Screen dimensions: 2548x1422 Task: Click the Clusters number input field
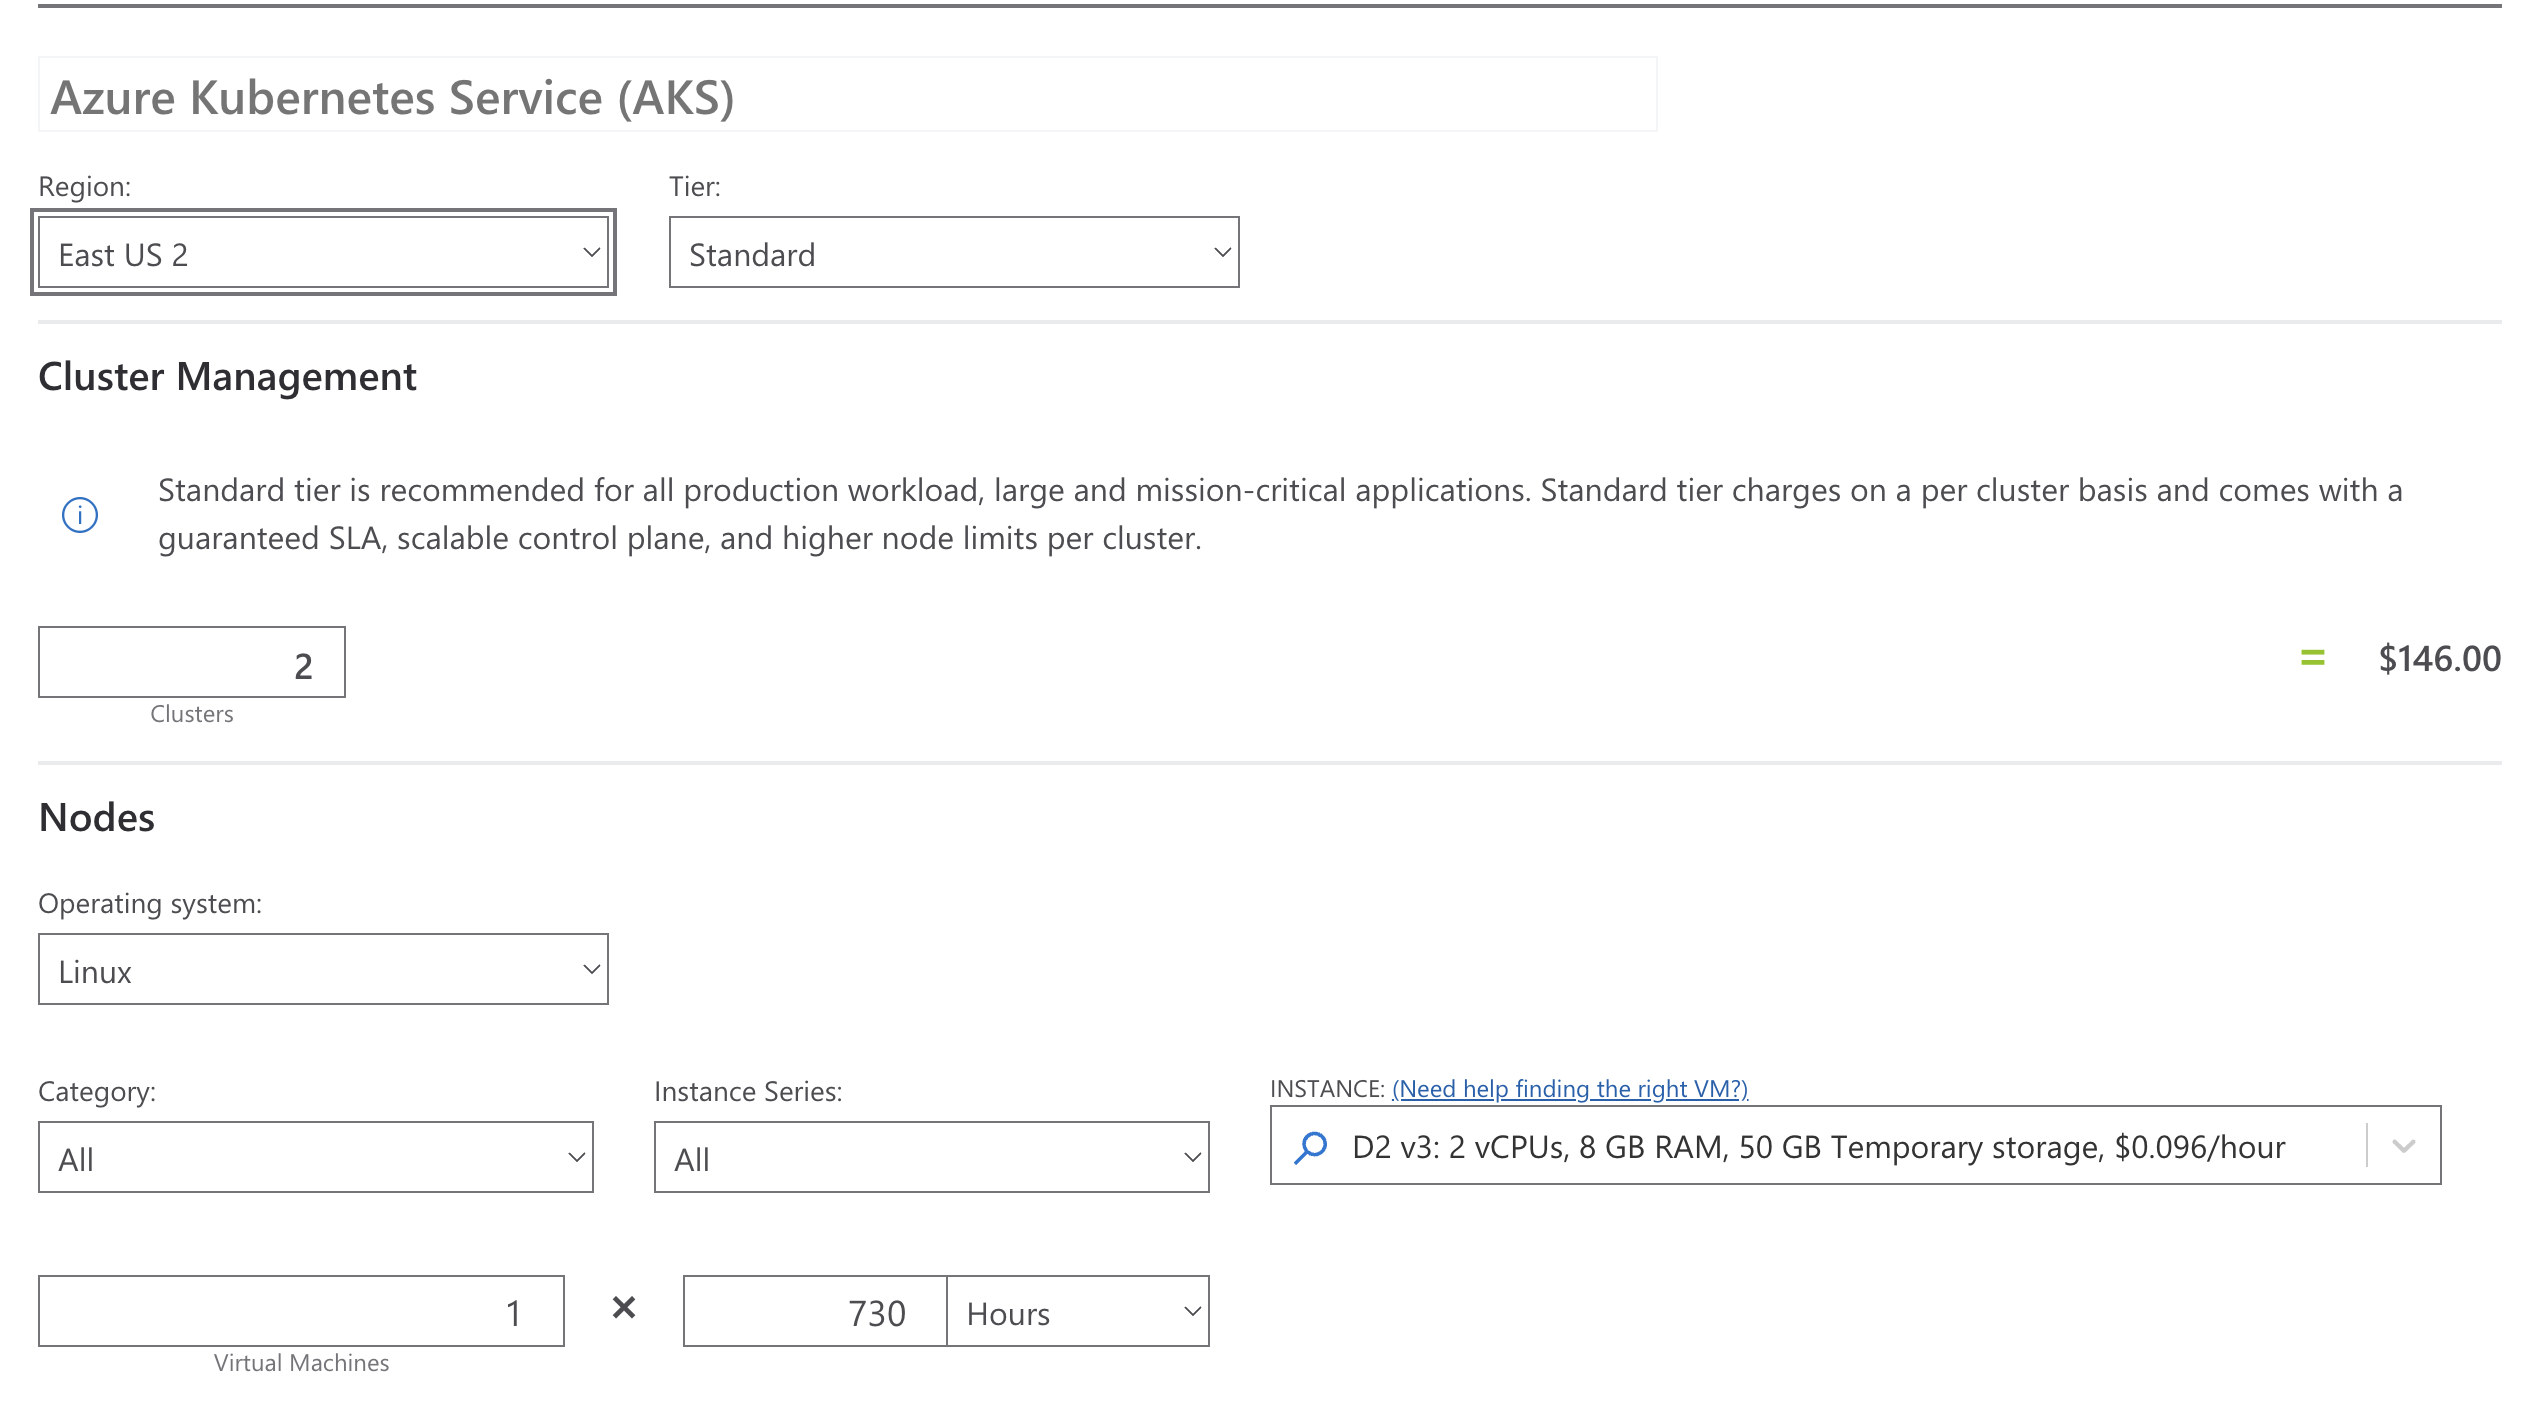click(192, 663)
